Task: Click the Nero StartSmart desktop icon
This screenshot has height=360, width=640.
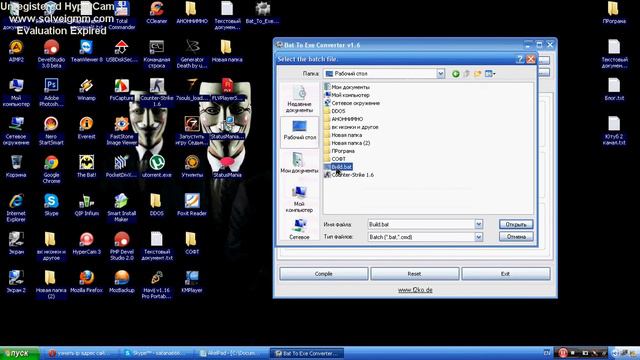Action: coord(51,131)
